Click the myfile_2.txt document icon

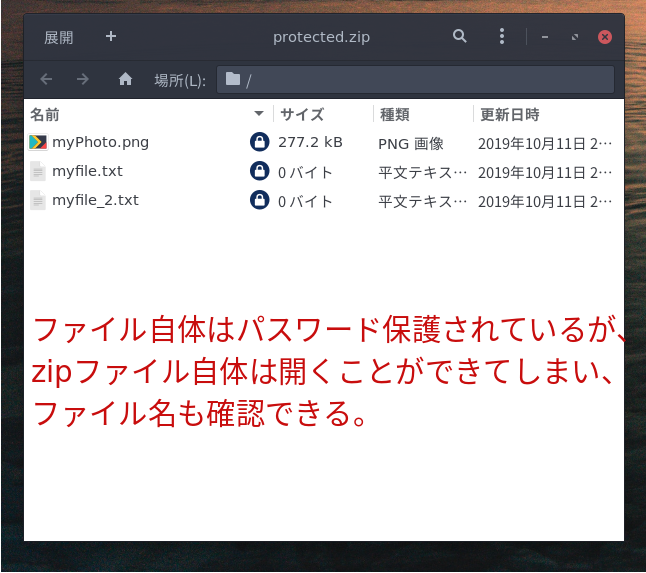tap(38, 201)
